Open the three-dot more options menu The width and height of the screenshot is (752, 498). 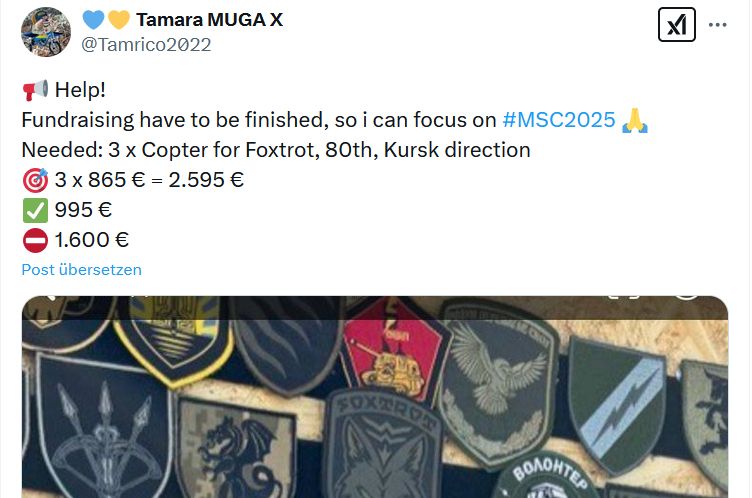(x=717, y=24)
